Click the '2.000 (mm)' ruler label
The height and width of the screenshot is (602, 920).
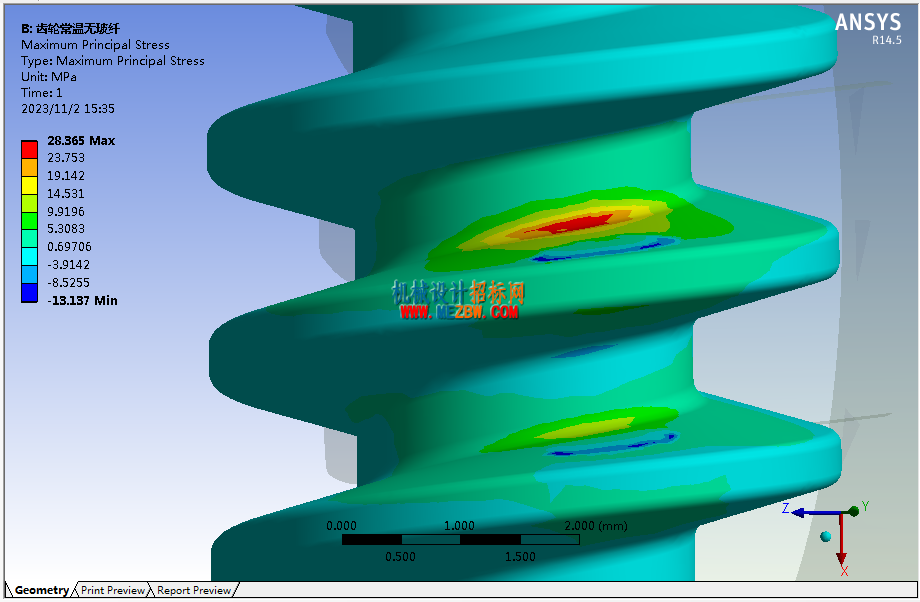[x=596, y=526]
